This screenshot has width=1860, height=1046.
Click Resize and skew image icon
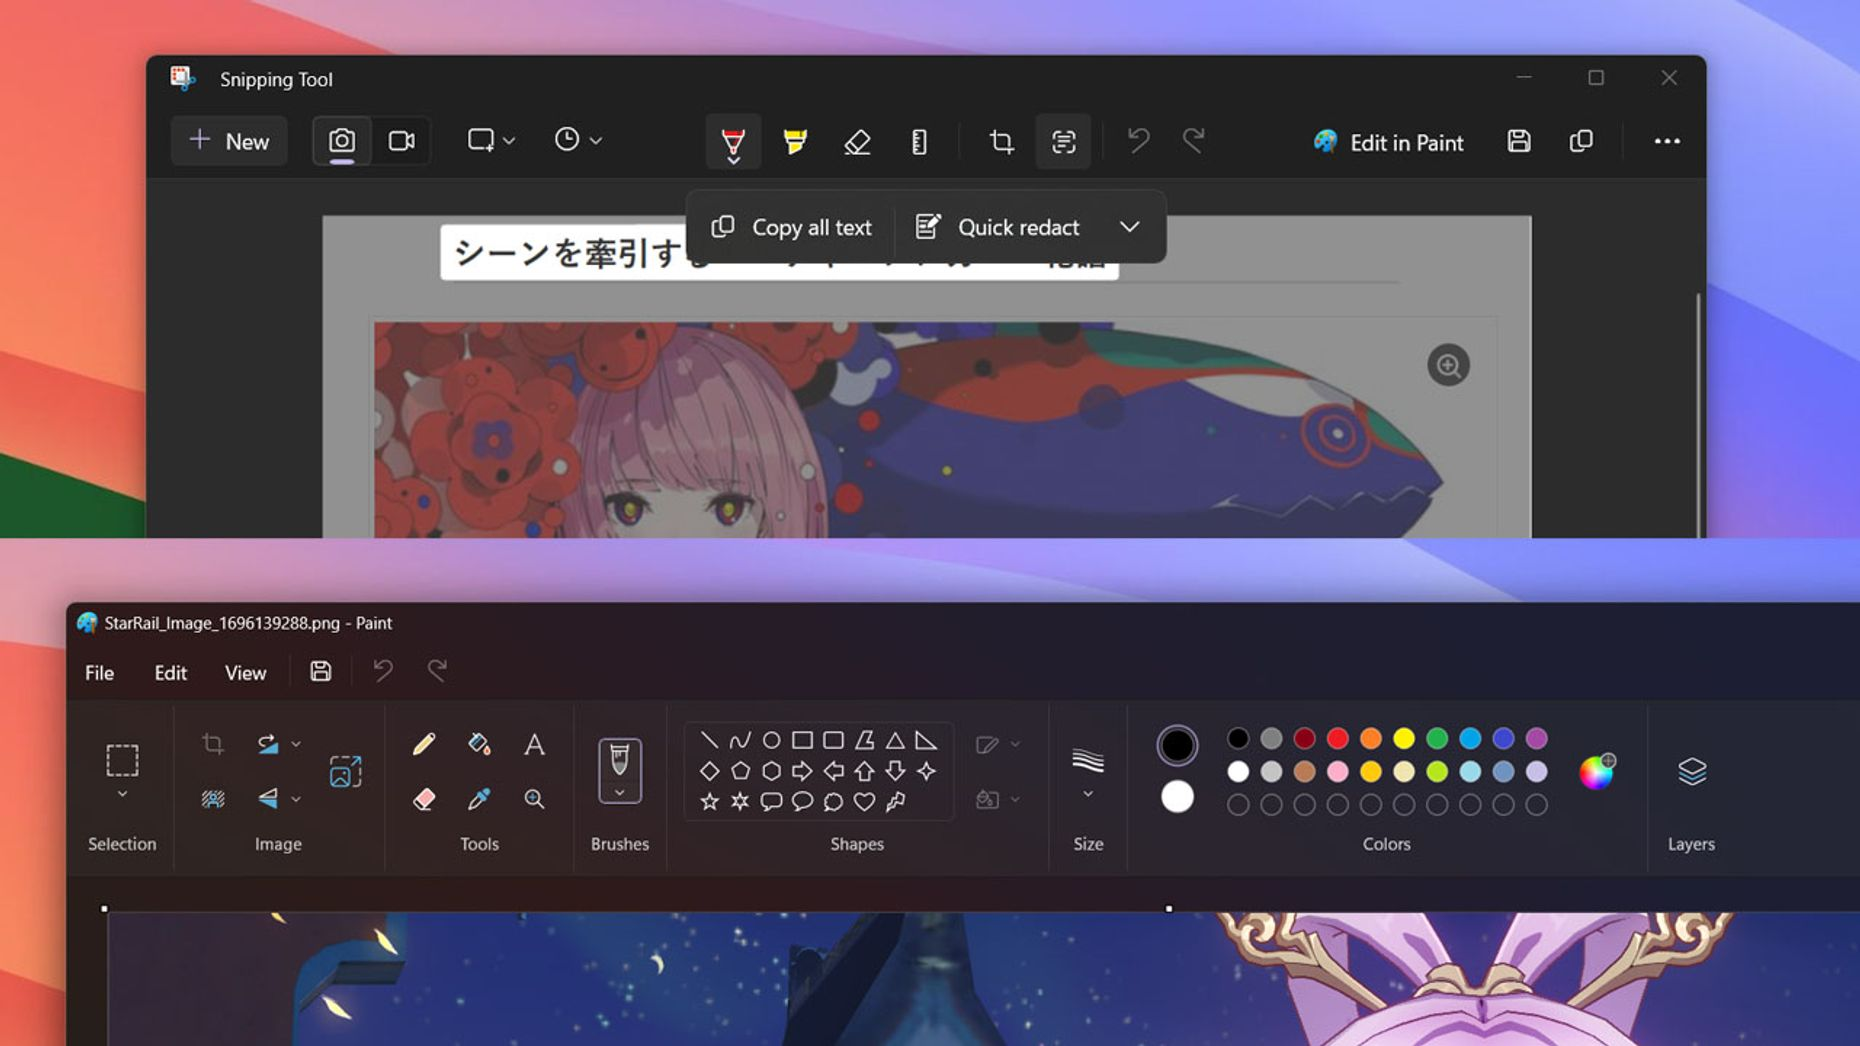coord(345,771)
